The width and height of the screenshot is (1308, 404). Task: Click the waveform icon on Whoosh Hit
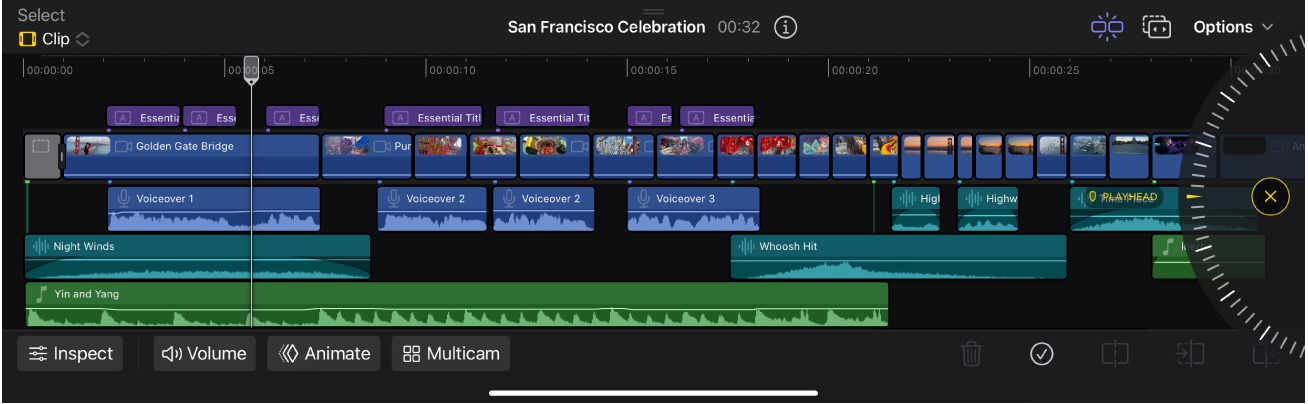click(747, 246)
